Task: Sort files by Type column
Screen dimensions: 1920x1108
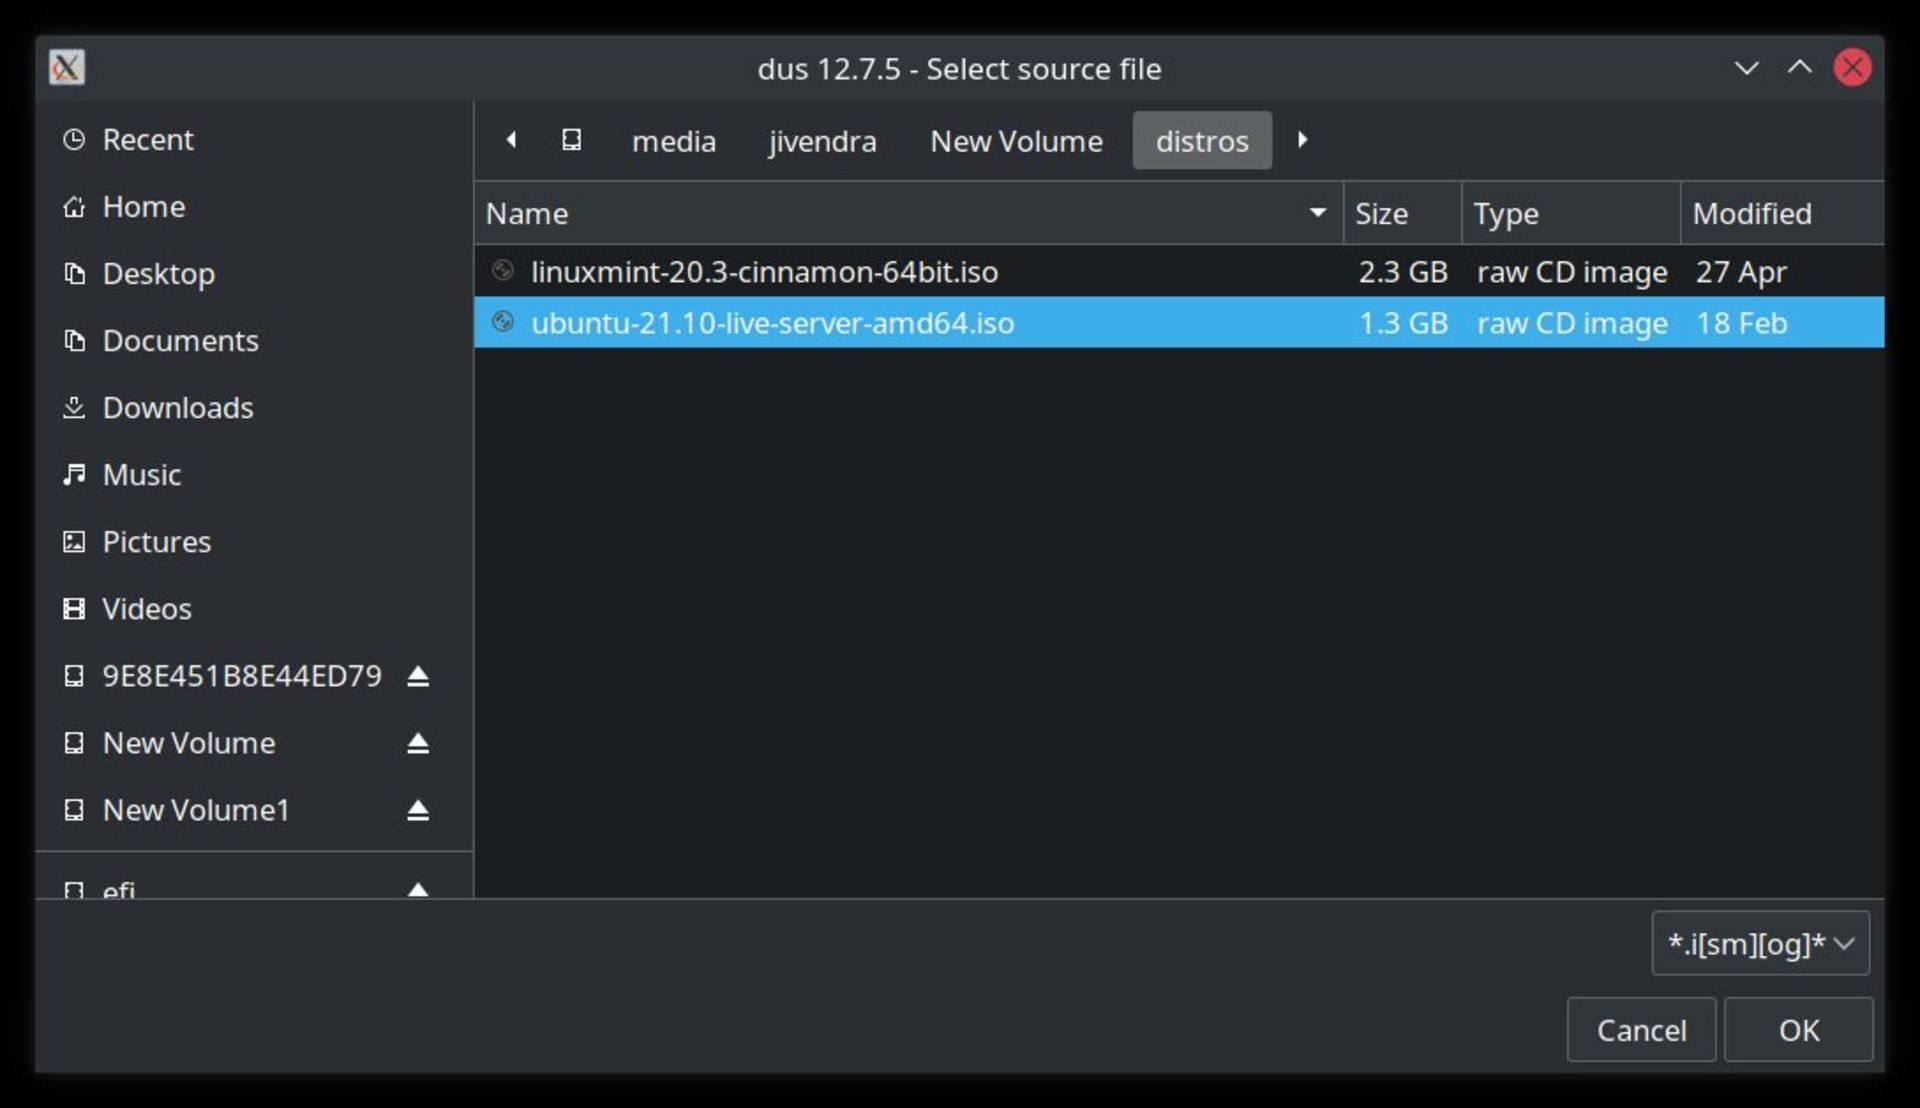Action: click(x=1571, y=213)
